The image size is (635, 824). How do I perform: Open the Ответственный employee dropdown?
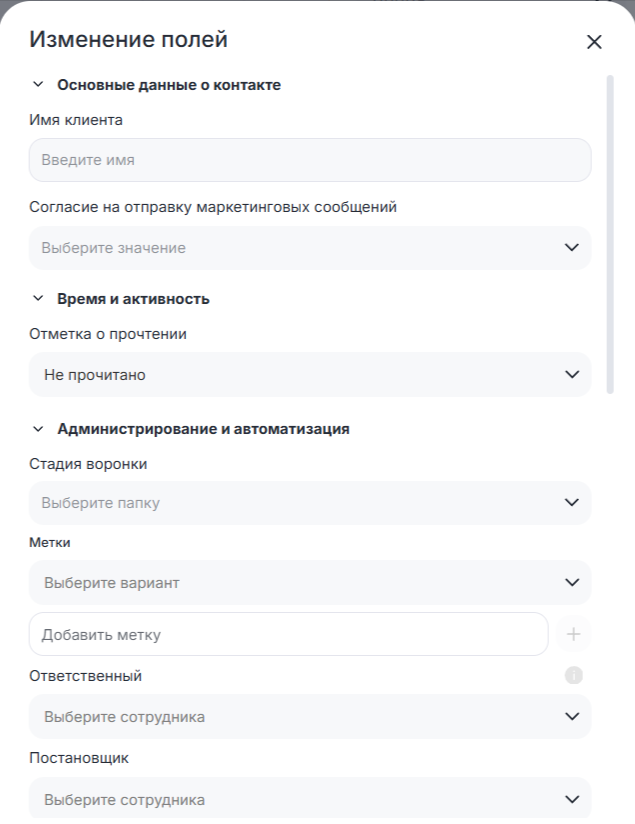point(300,717)
